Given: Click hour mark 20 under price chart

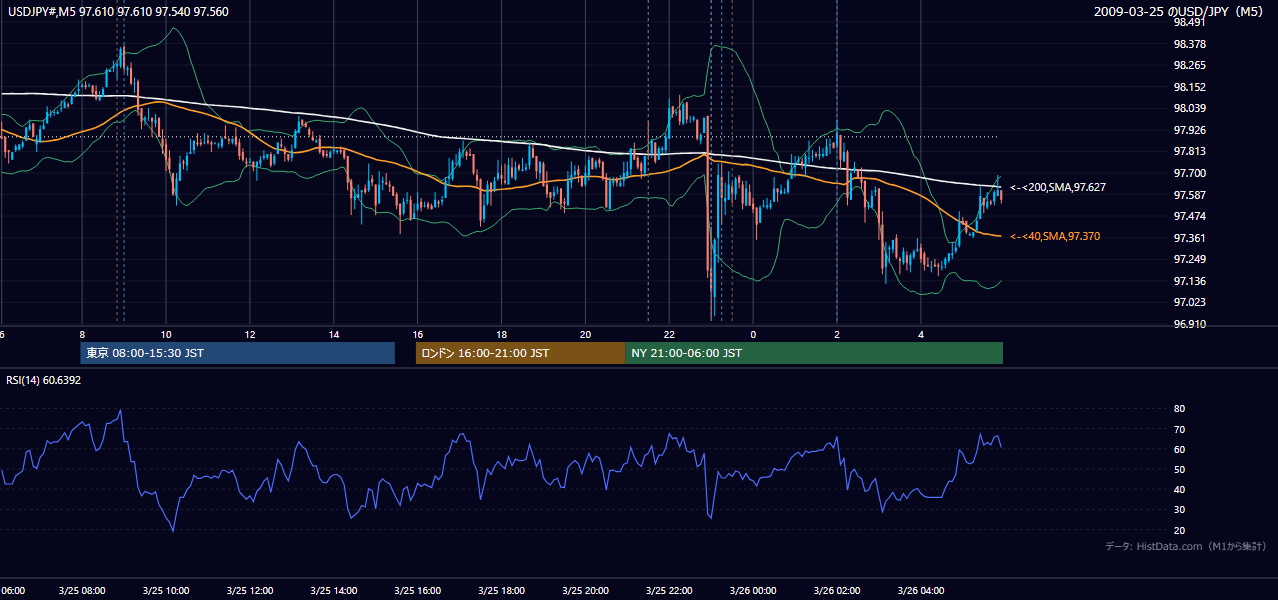Looking at the screenshot, I should (586, 334).
